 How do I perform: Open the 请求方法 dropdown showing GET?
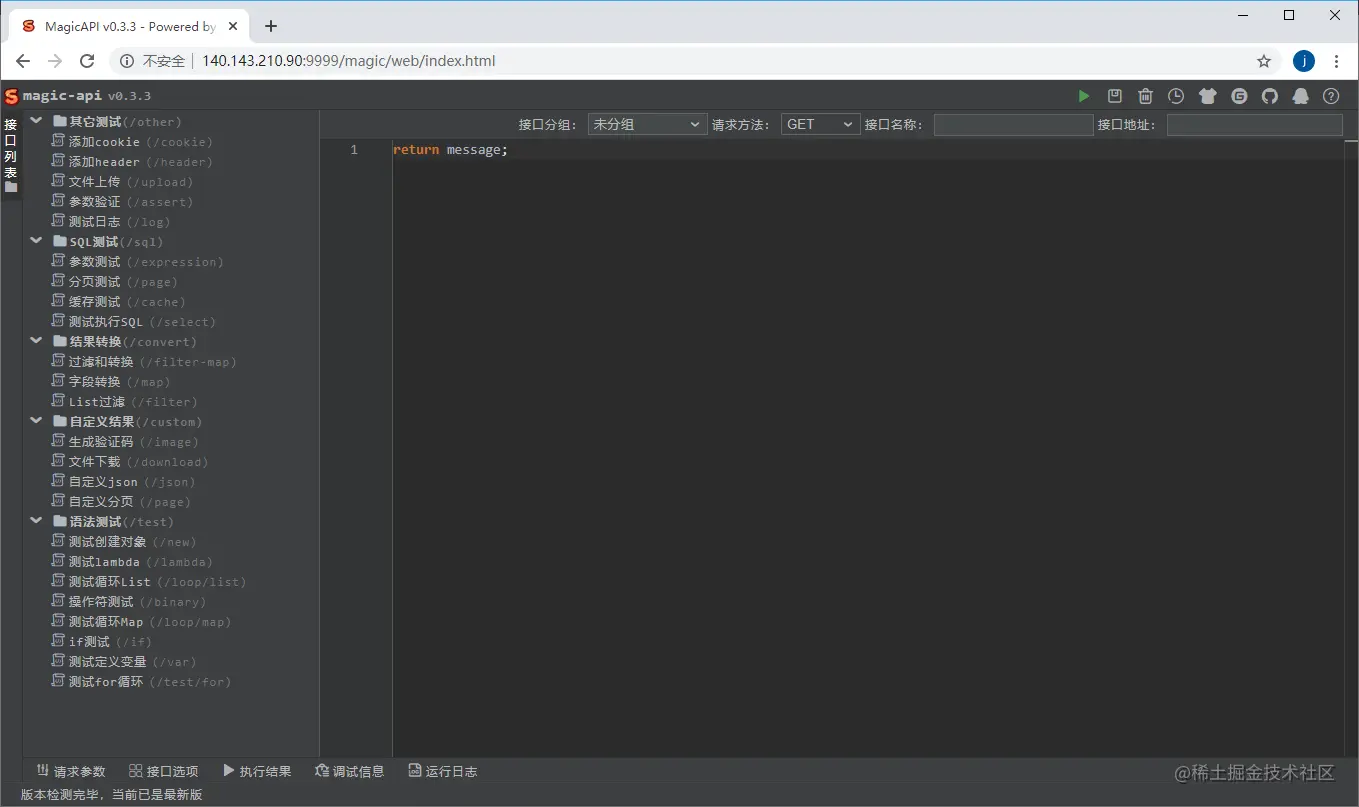[820, 124]
